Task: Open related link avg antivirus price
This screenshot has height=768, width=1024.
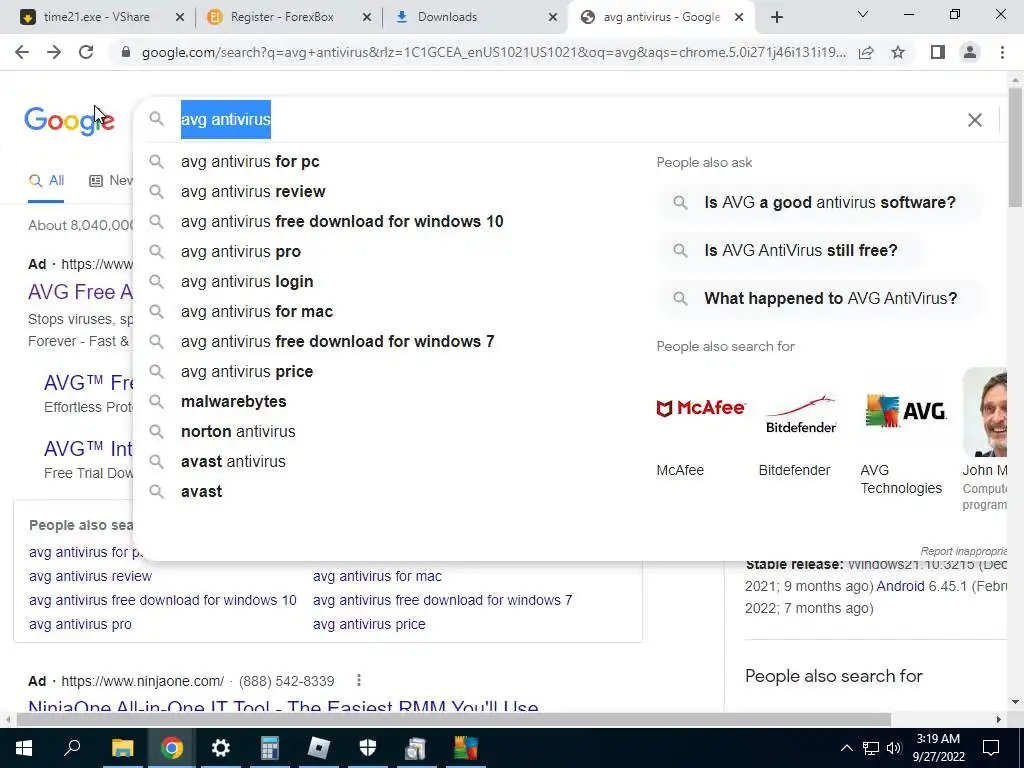Action: point(369,624)
